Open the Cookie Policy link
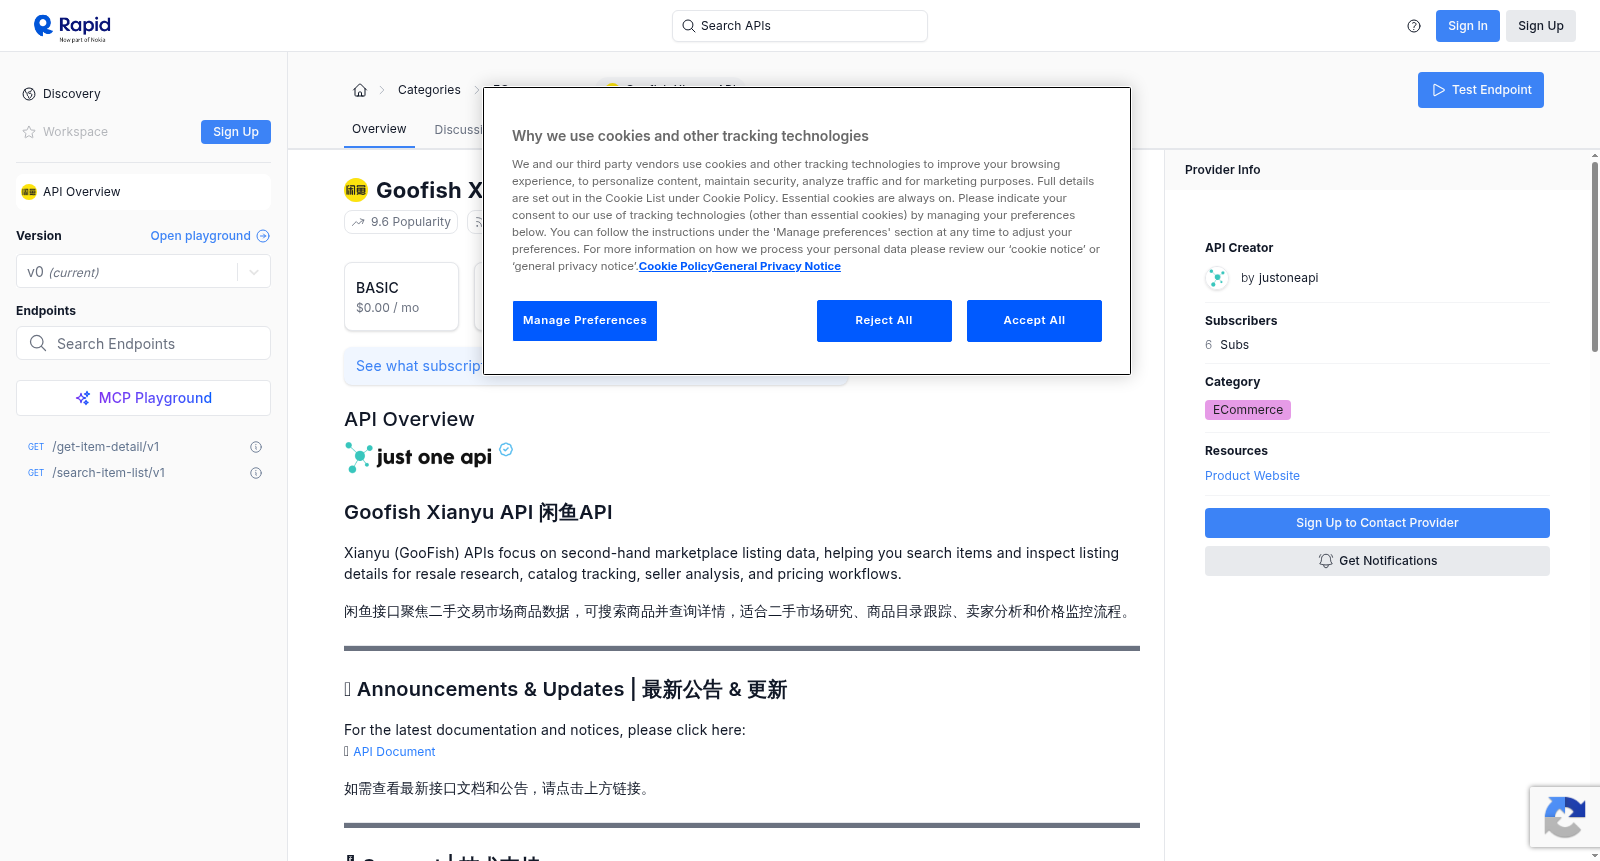This screenshot has width=1600, height=861. click(x=676, y=266)
